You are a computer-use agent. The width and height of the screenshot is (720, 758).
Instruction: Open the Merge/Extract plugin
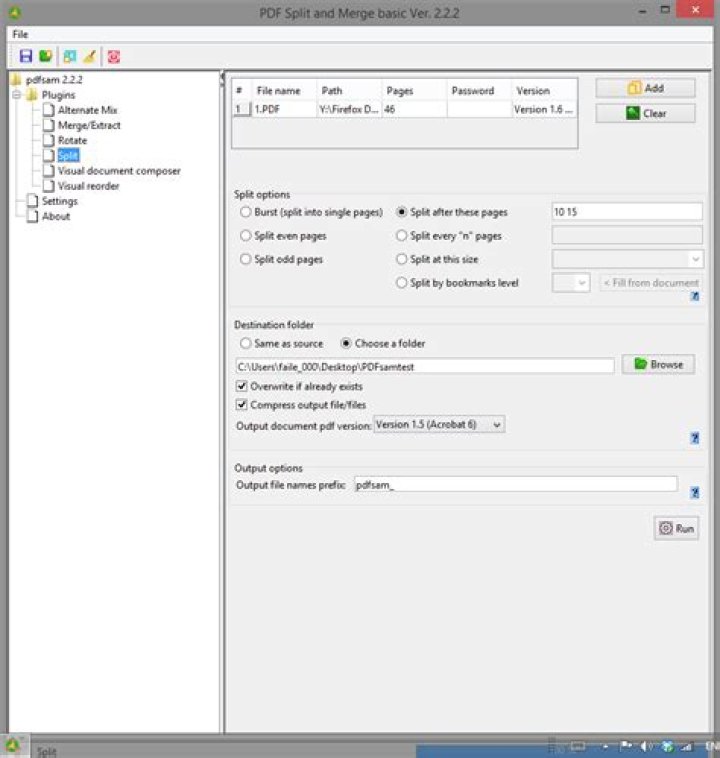89,125
